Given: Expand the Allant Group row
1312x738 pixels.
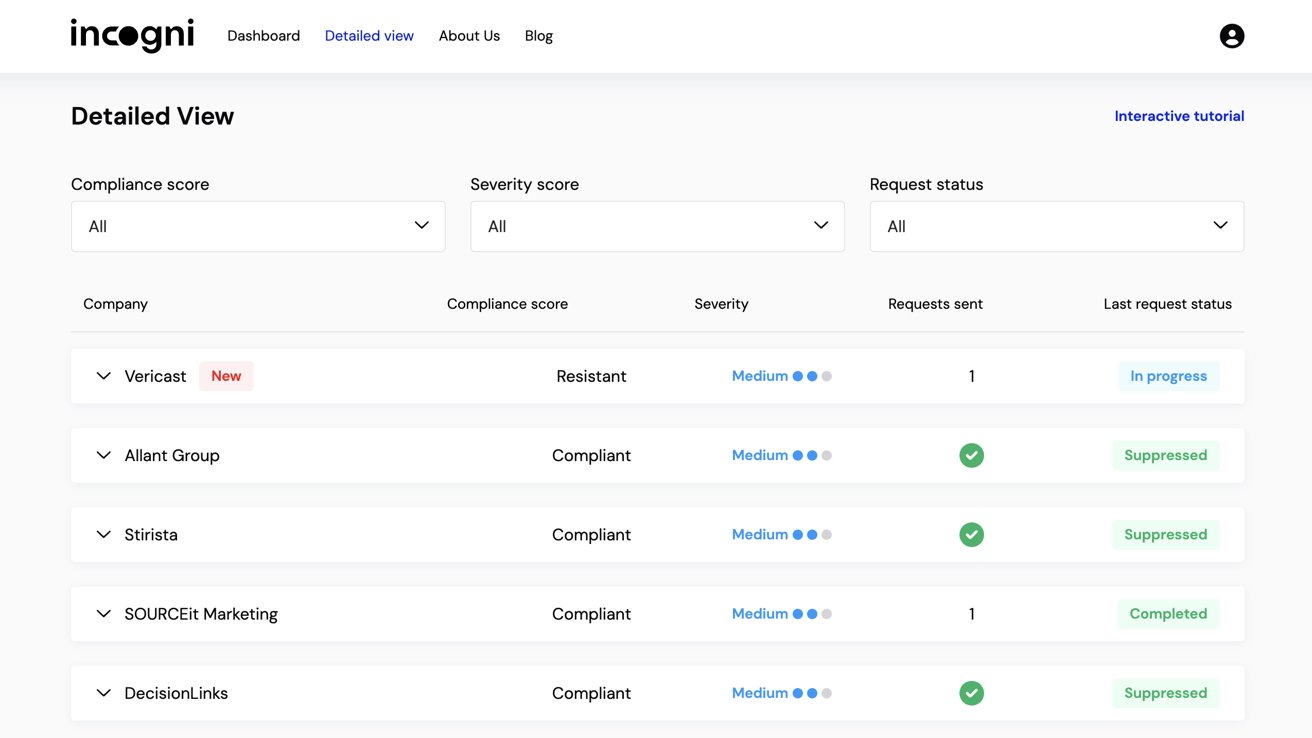Looking at the screenshot, I should 103,455.
